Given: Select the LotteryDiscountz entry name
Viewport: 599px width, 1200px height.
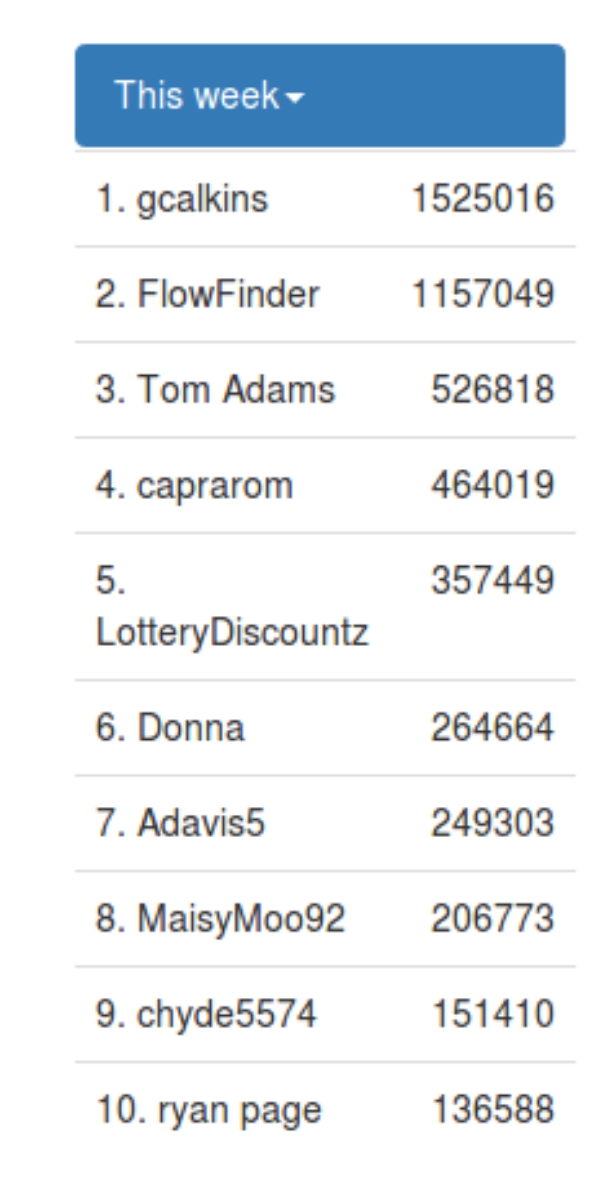Looking at the screenshot, I should point(233,607).
